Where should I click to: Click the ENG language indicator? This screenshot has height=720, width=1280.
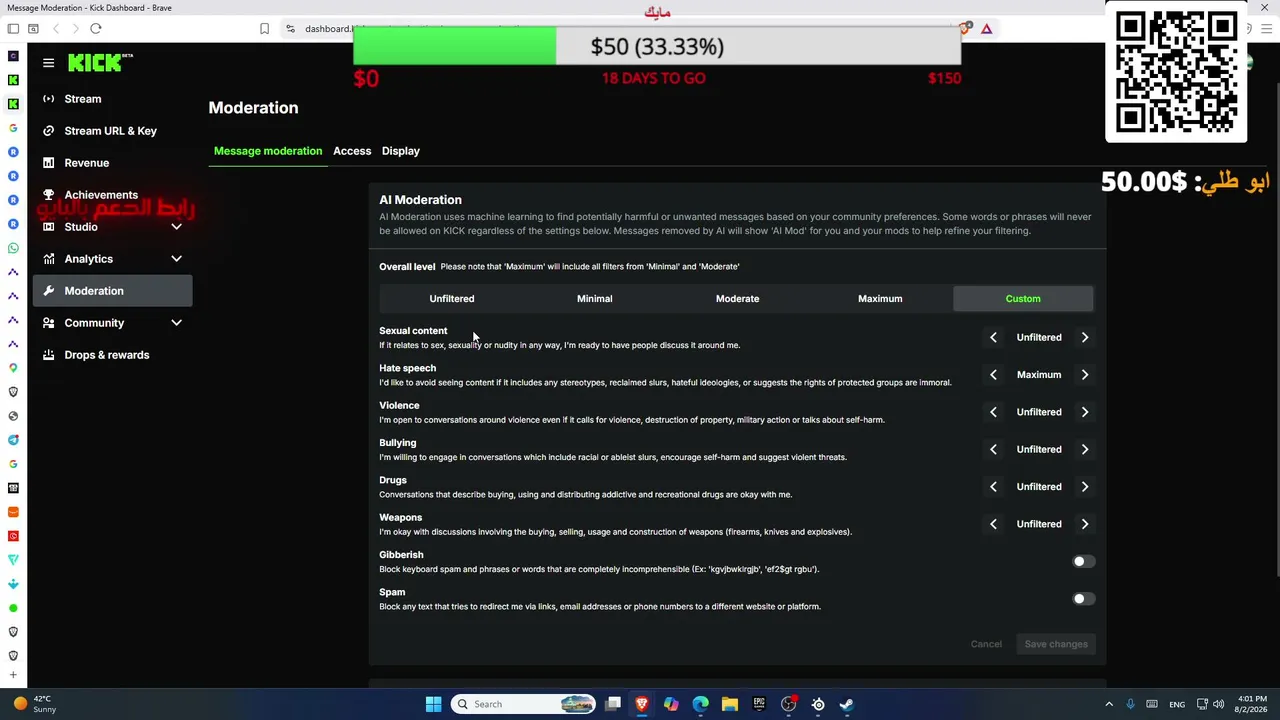(x=1177, y=704)
